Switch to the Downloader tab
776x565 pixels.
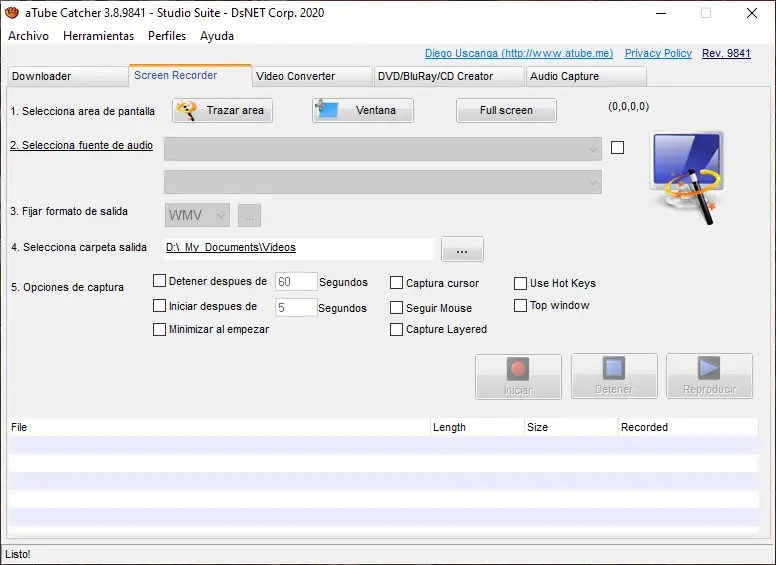tap(68, 77)
